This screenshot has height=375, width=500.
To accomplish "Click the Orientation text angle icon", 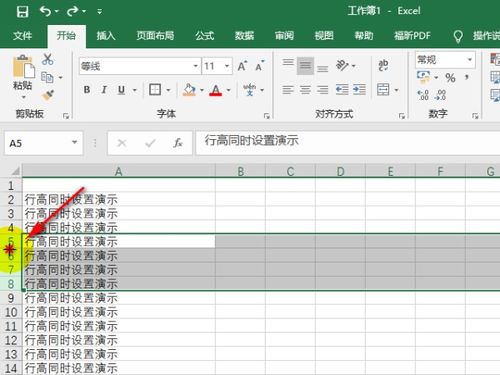I will tap(342, 65).
